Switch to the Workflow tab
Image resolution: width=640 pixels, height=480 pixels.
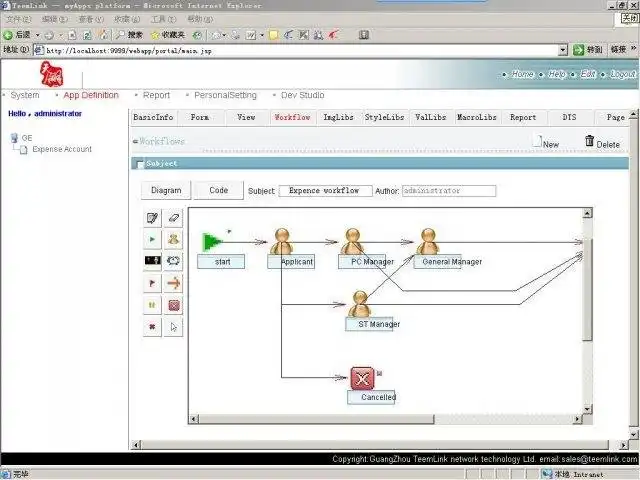click(x=292, y=117)
